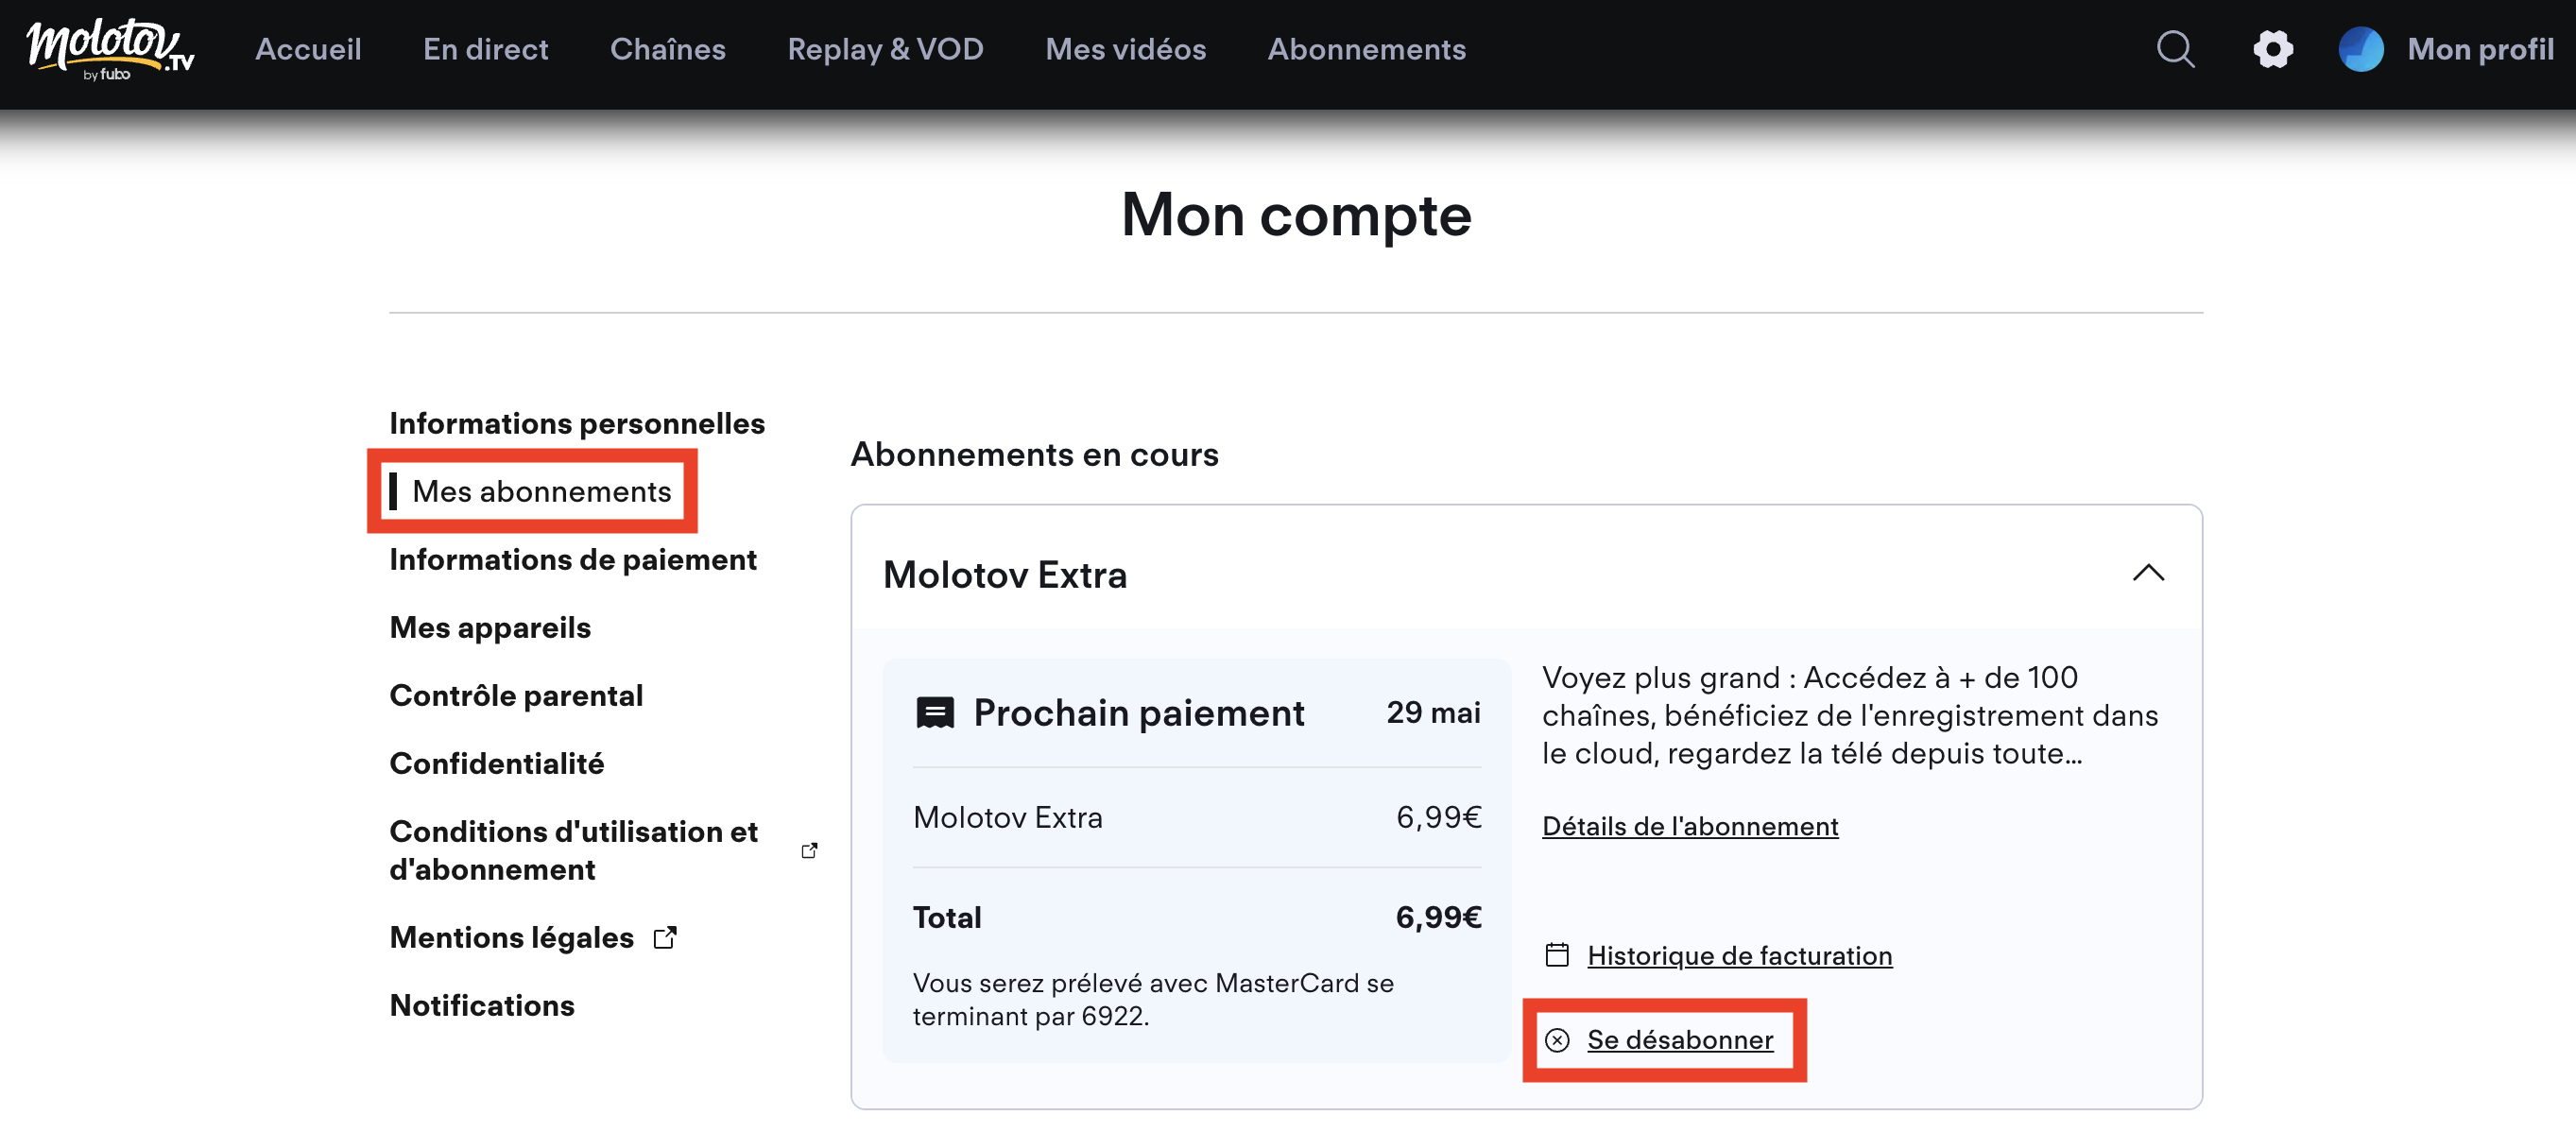The width and height of the screenshot is (2576, 1132).
Task: Open Abonnements in the top navigation
Action: 1367,49
